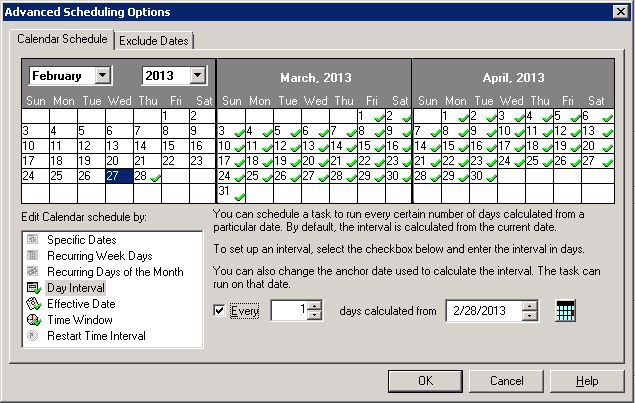Click February 27 in the calendar
Screen dimensions: 635x403
point(118,175)
